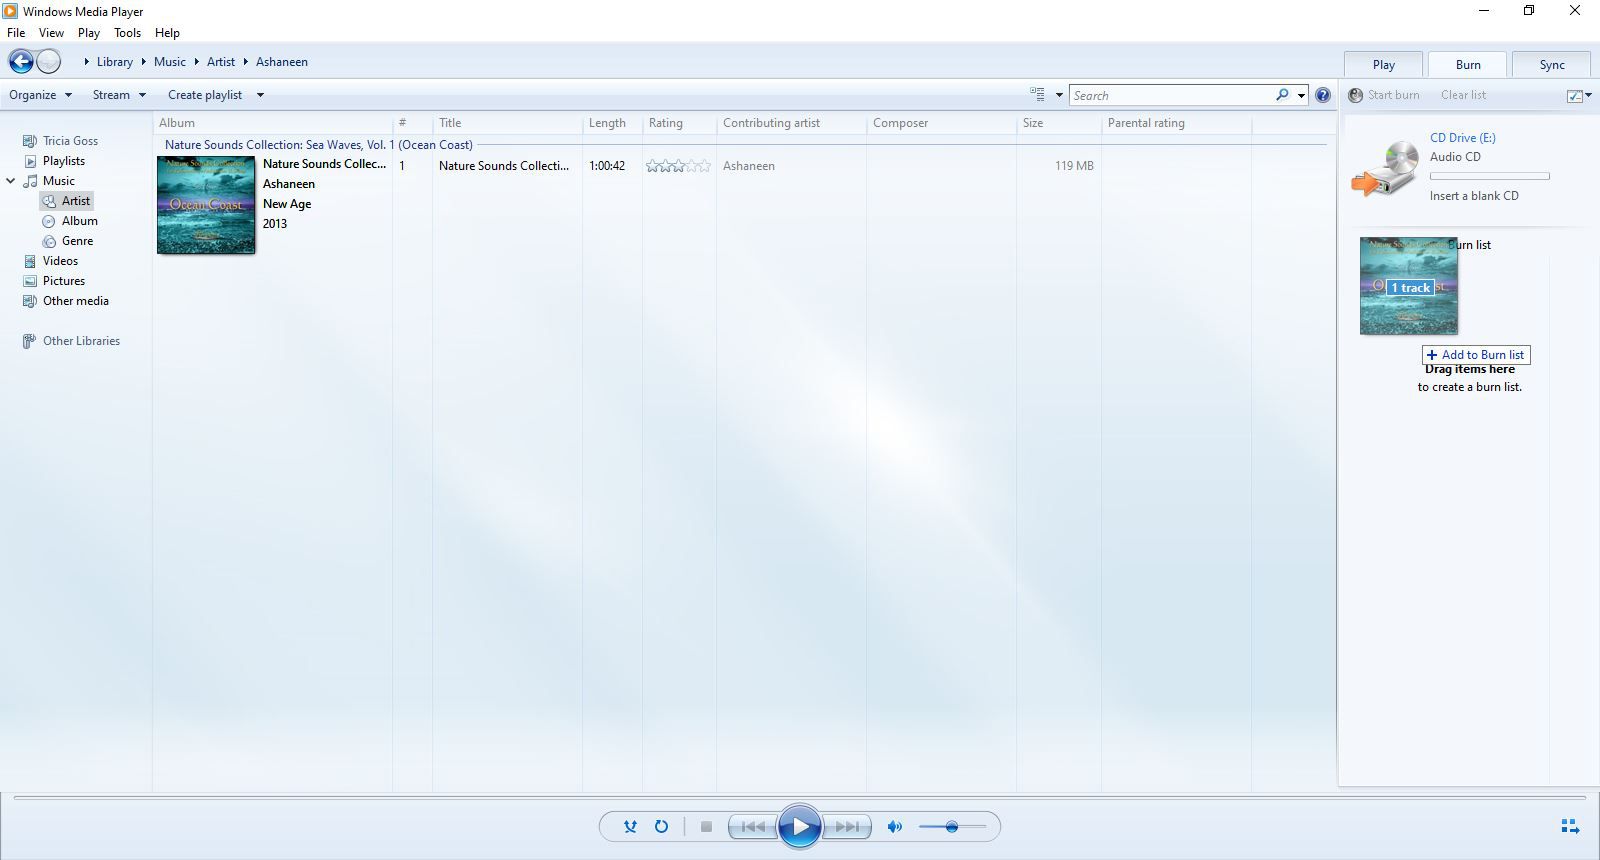
Task: Click the large Play button
Action: [x=799, y=827]
